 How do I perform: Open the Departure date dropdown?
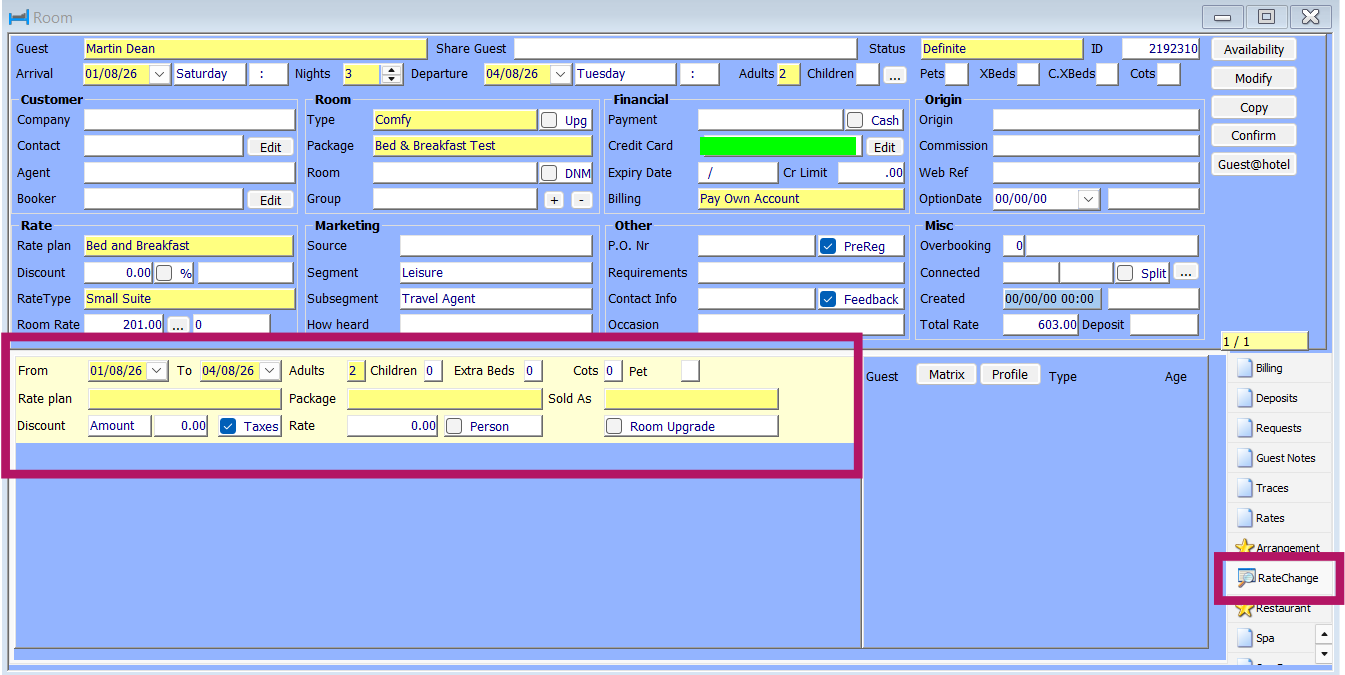pos(561,74)
